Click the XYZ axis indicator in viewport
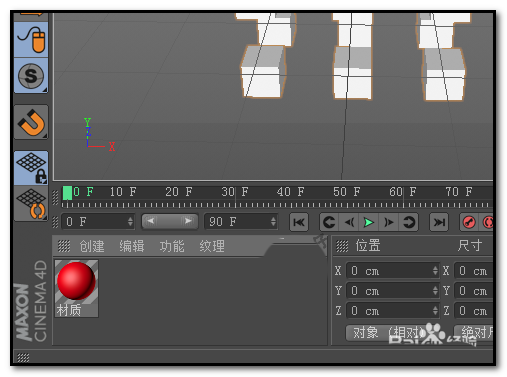 coord(99,134)
